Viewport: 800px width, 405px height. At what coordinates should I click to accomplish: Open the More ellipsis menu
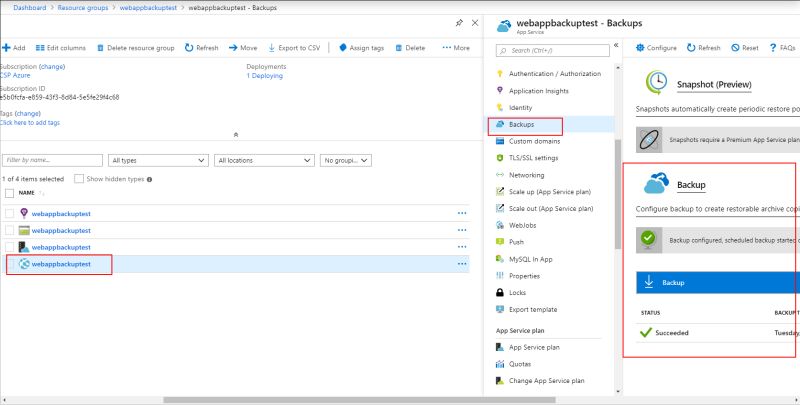[x=456, y=48]
